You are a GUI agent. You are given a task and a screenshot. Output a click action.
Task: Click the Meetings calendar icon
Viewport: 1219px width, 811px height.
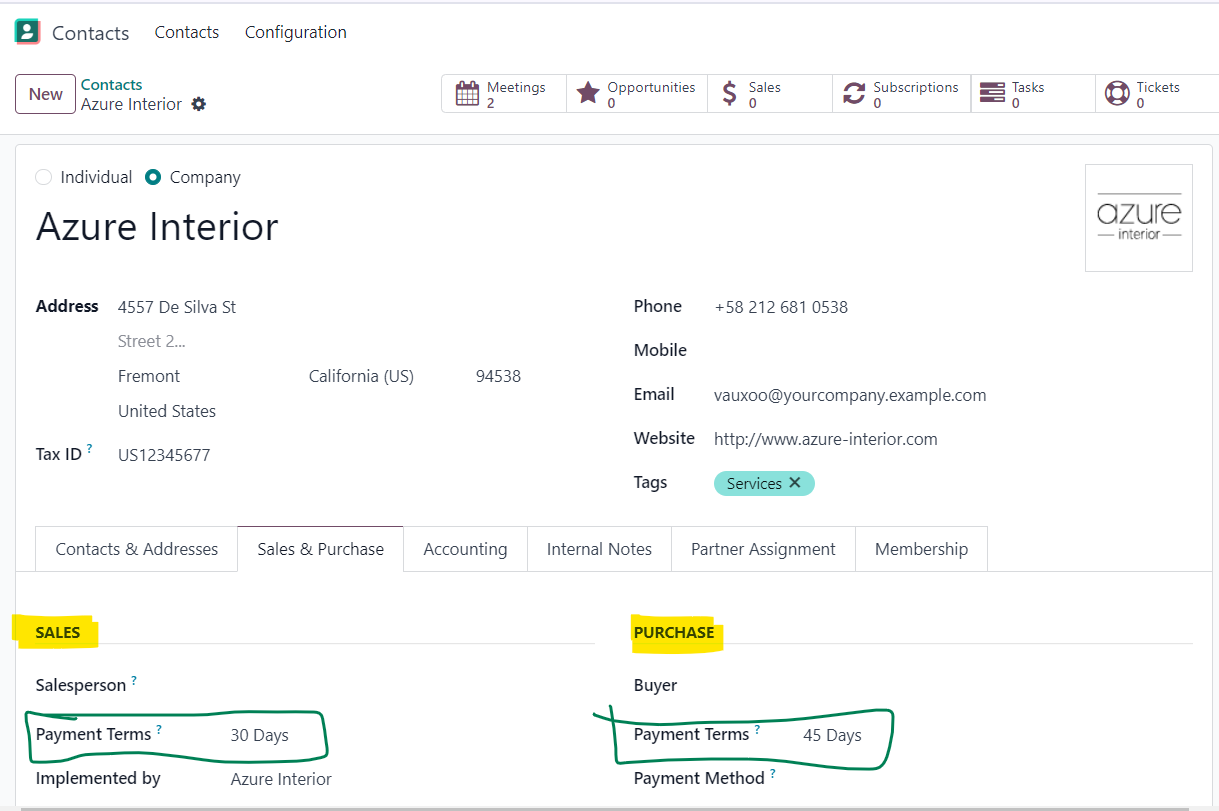coord(467,94)
